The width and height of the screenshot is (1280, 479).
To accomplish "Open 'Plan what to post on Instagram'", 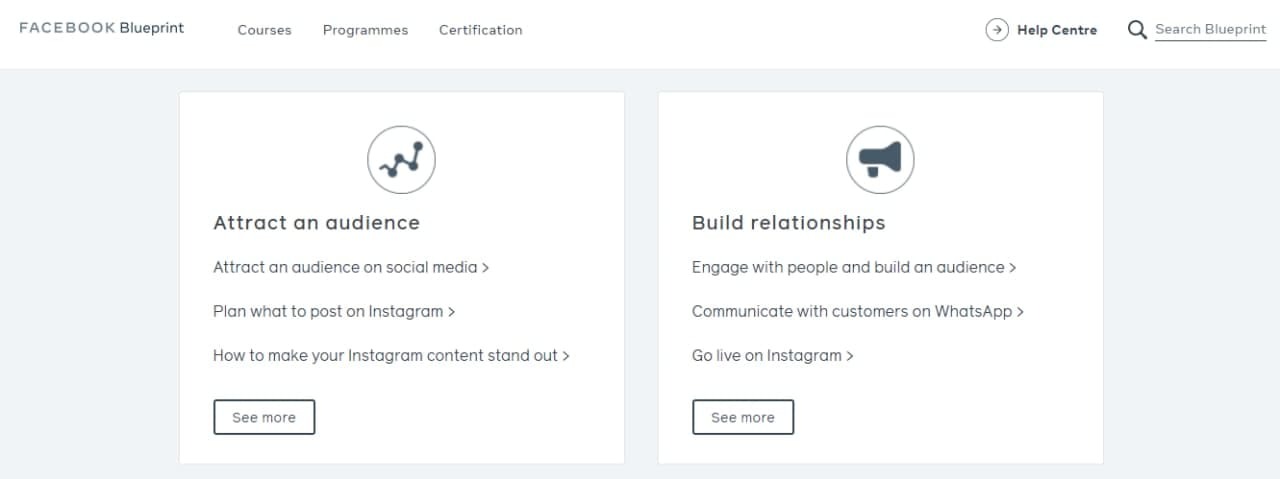I will coord(333,311).
